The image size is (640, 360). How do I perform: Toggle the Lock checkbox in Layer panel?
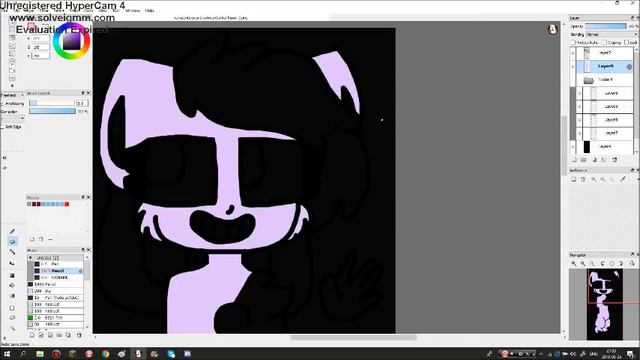[627, 42]
